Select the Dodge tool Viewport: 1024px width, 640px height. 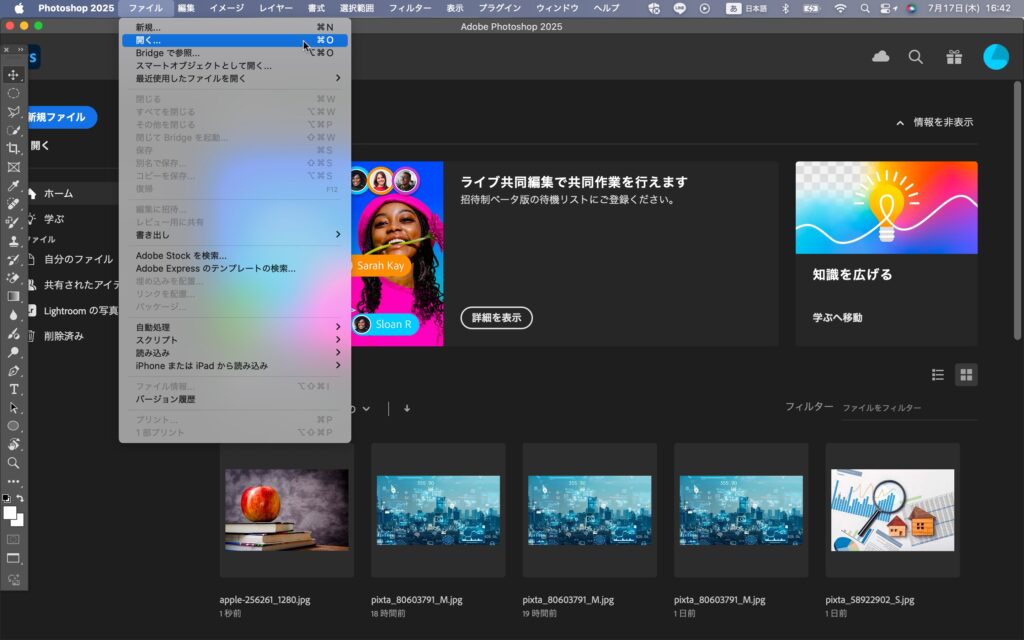pyautogui.click(x=13, y=352)
